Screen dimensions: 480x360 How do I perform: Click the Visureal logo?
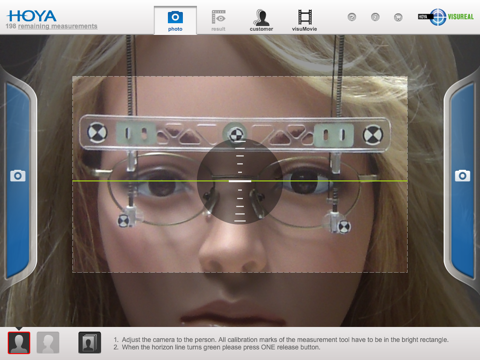(x=446, y=17)
